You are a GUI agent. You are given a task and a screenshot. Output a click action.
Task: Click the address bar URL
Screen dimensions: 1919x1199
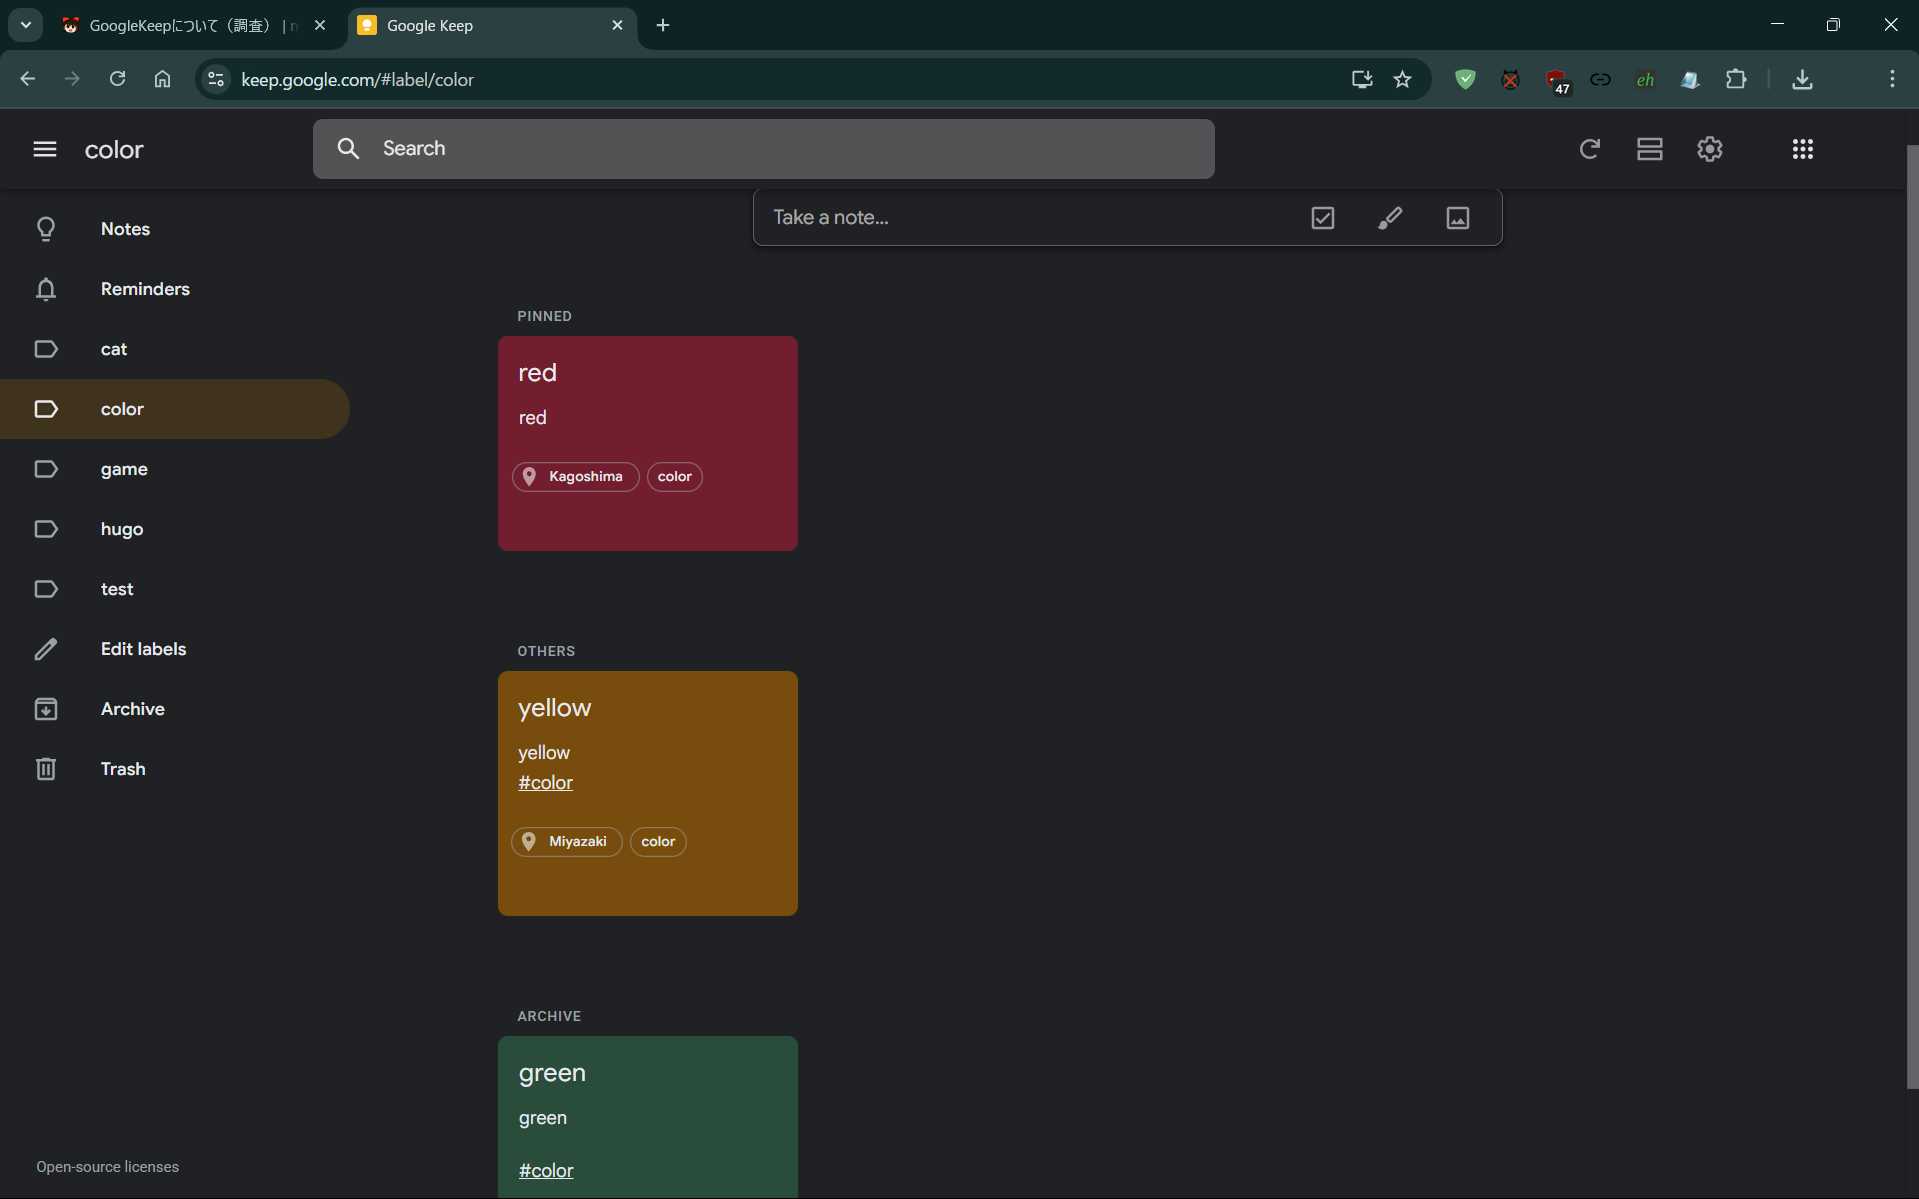pyautogui.click(x=357, y=80)
